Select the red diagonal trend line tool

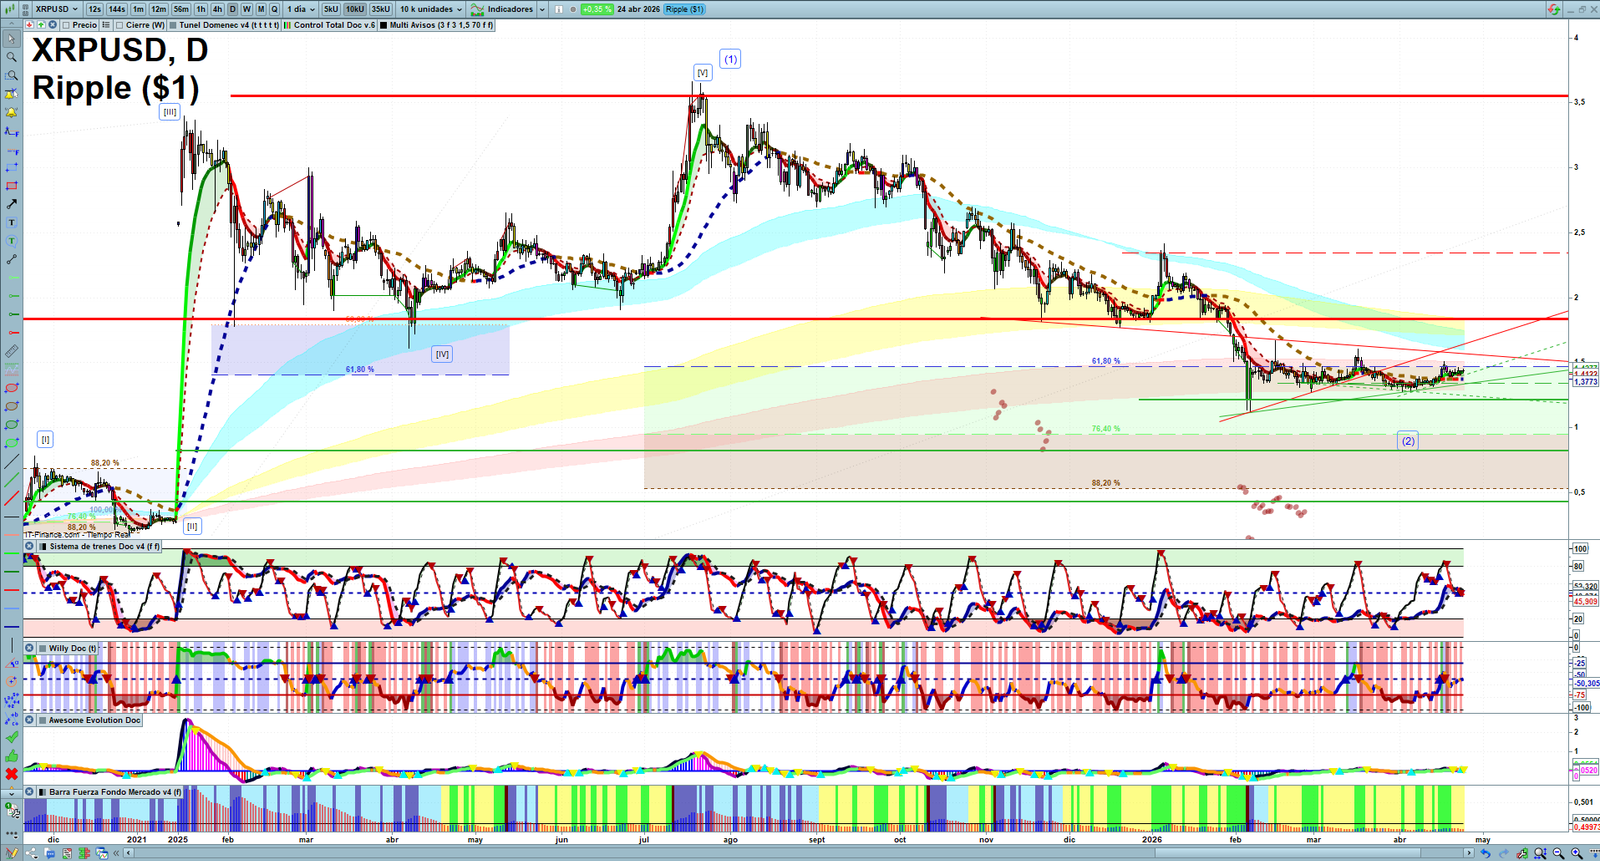click(12, 498)
